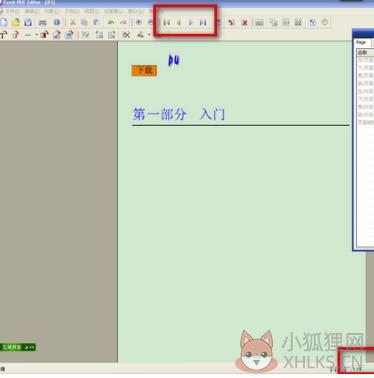Open the 文件 (File) menu
This screenshot has height=378, width=374.
(x=12, y=11)
